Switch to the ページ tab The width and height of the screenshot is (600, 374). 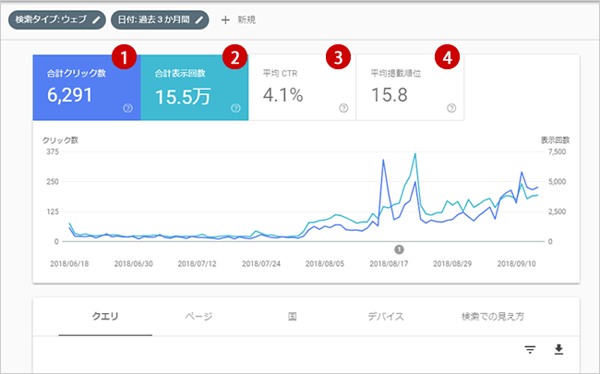(x=199, y=317)
